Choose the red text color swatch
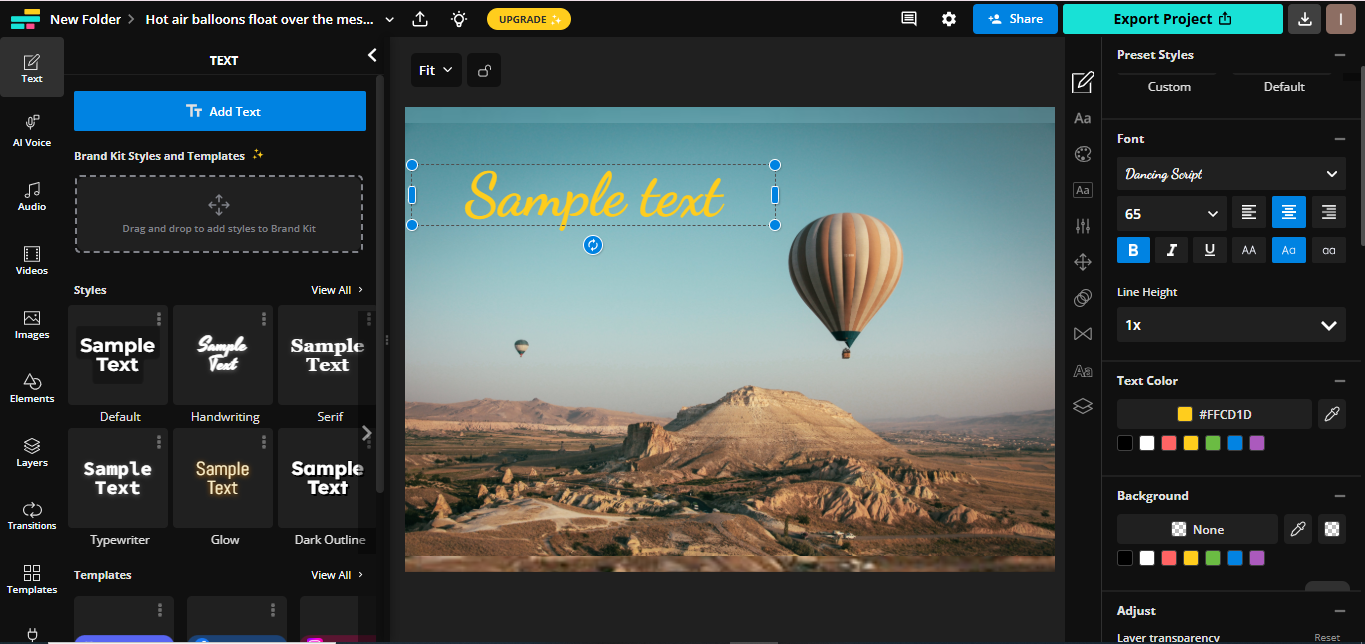Screen dimensions: 1365x644 point(1169,443)
